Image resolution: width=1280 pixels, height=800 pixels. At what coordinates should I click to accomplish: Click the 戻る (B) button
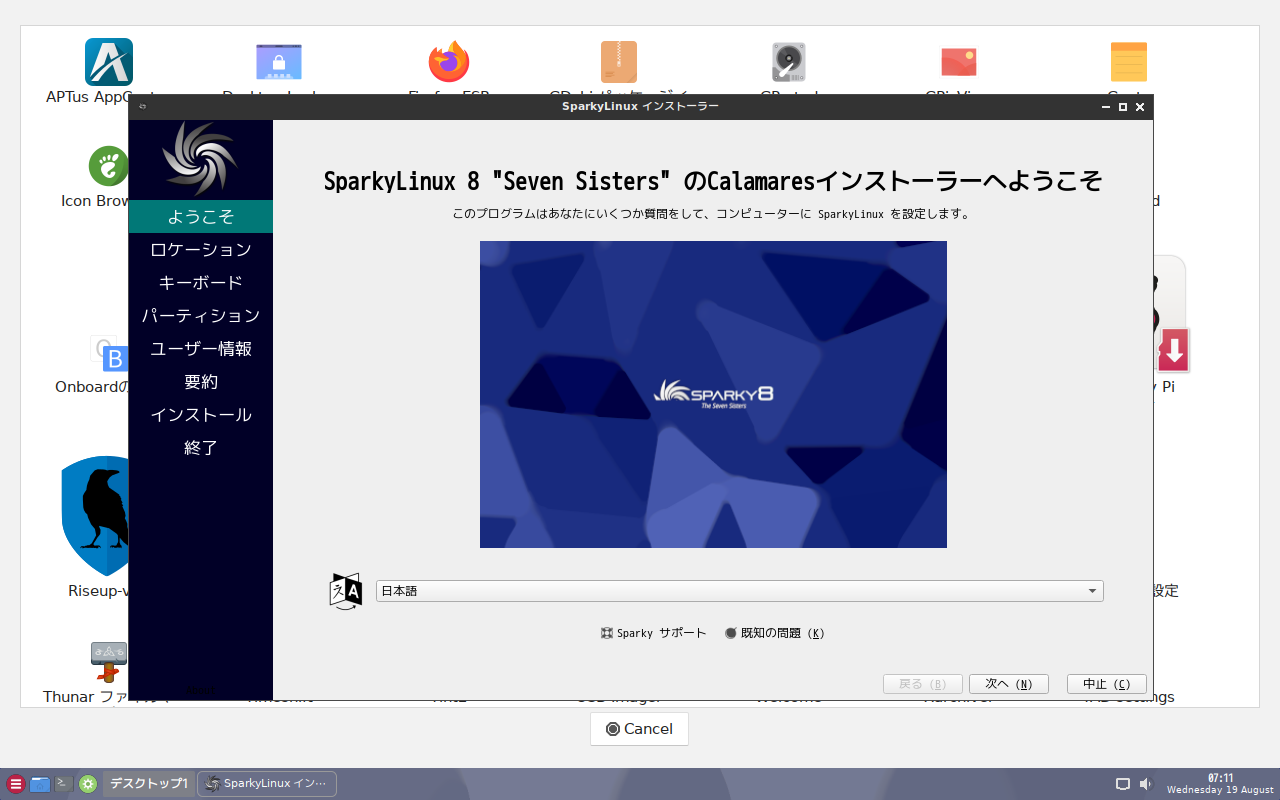[x=923, y=684]
